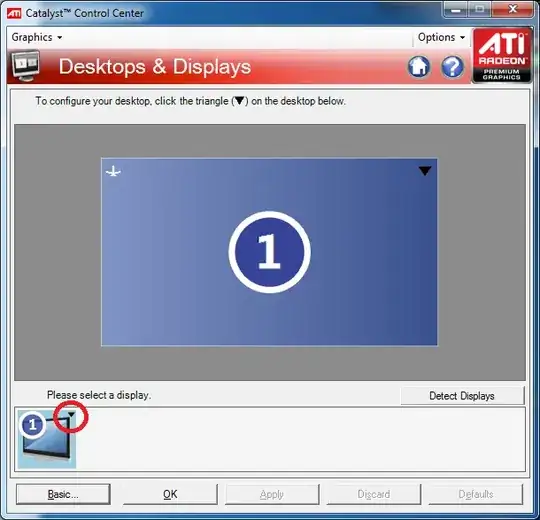The image size is (540, 520).
Task: Open Help with the question mark icon
Action: [x=452, y=66]
